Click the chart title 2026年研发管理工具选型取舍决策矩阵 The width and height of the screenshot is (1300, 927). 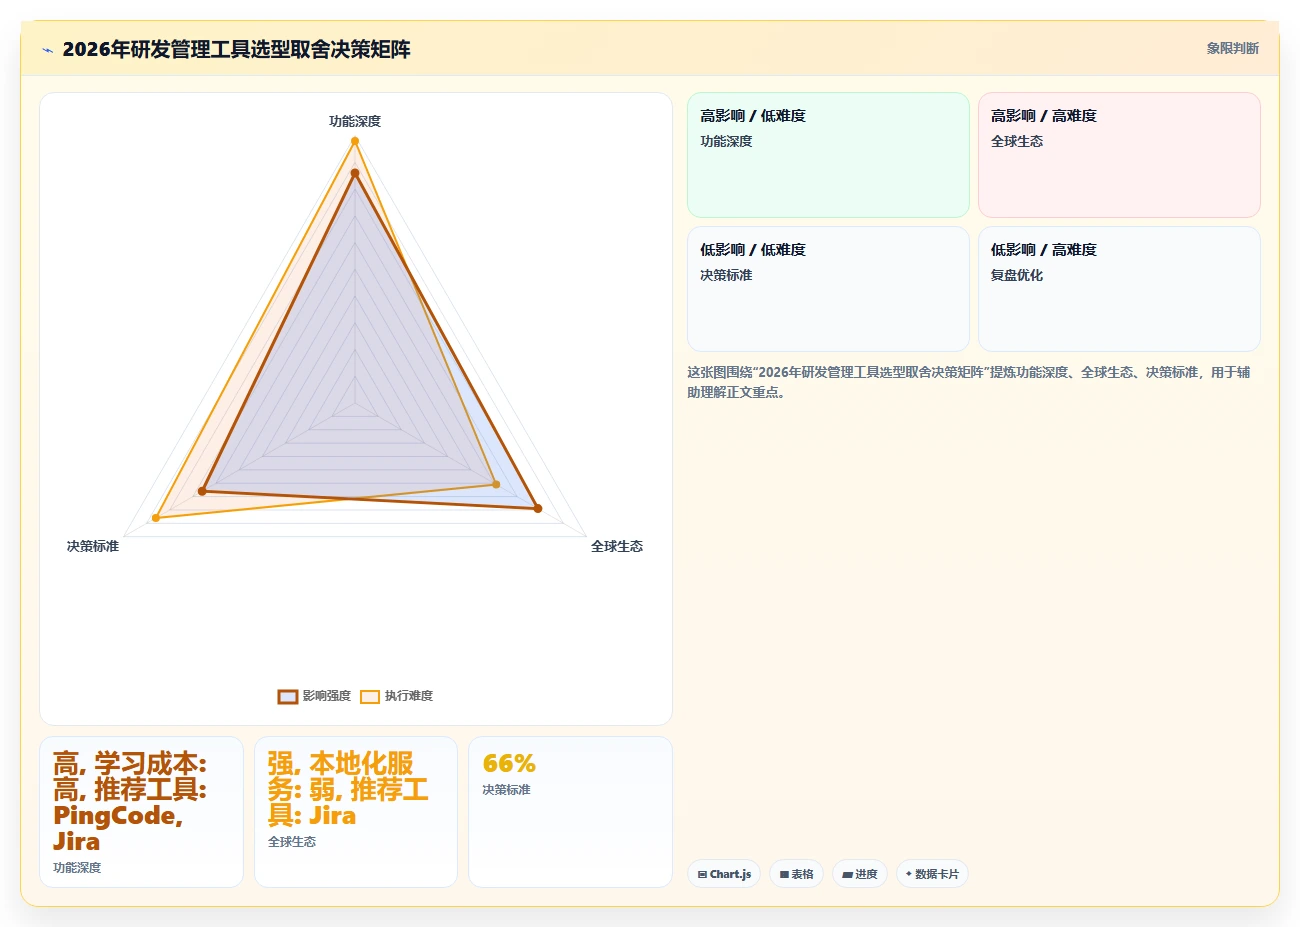pos(236,50)
